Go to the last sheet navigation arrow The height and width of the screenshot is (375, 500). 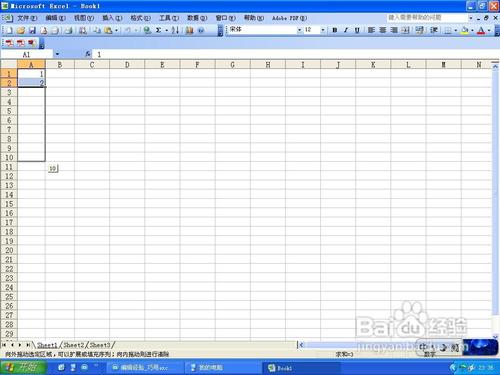click(28, 345)
